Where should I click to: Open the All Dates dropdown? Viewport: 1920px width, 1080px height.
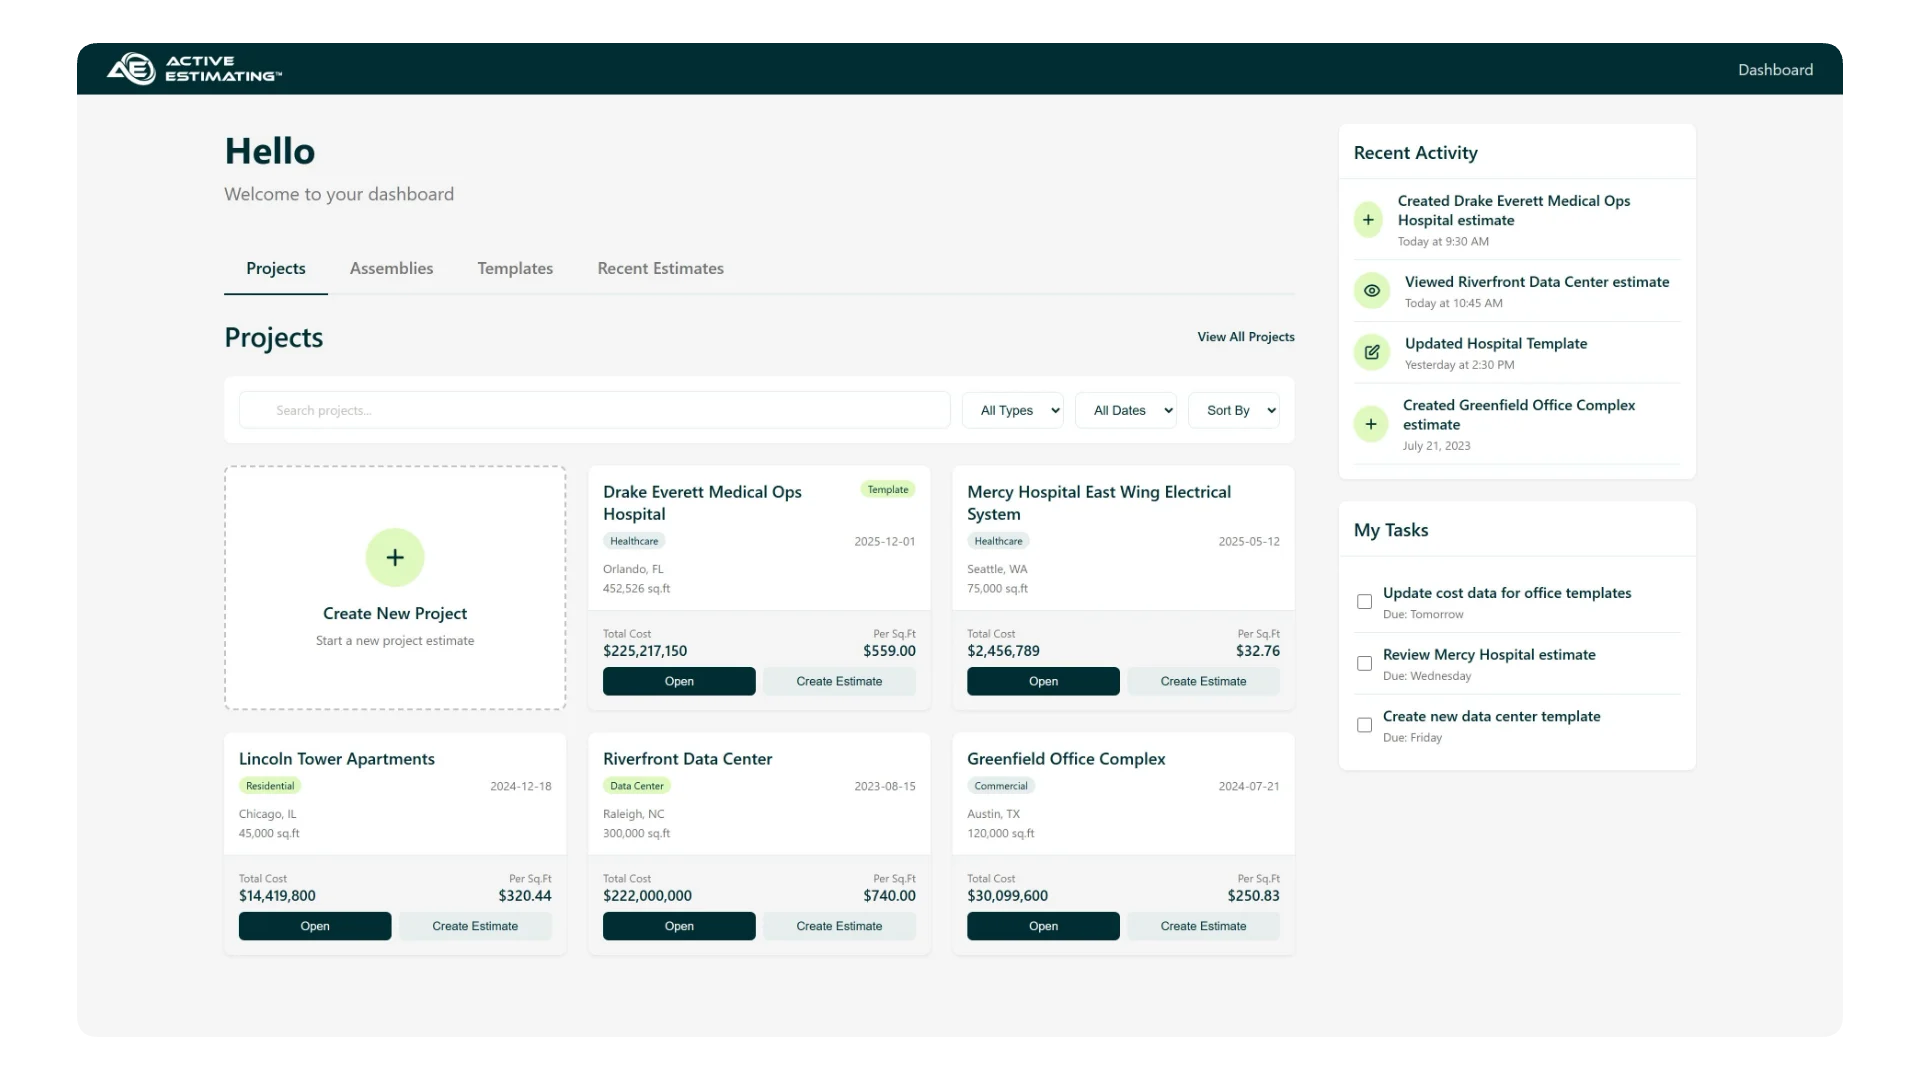pos(1125,410)
